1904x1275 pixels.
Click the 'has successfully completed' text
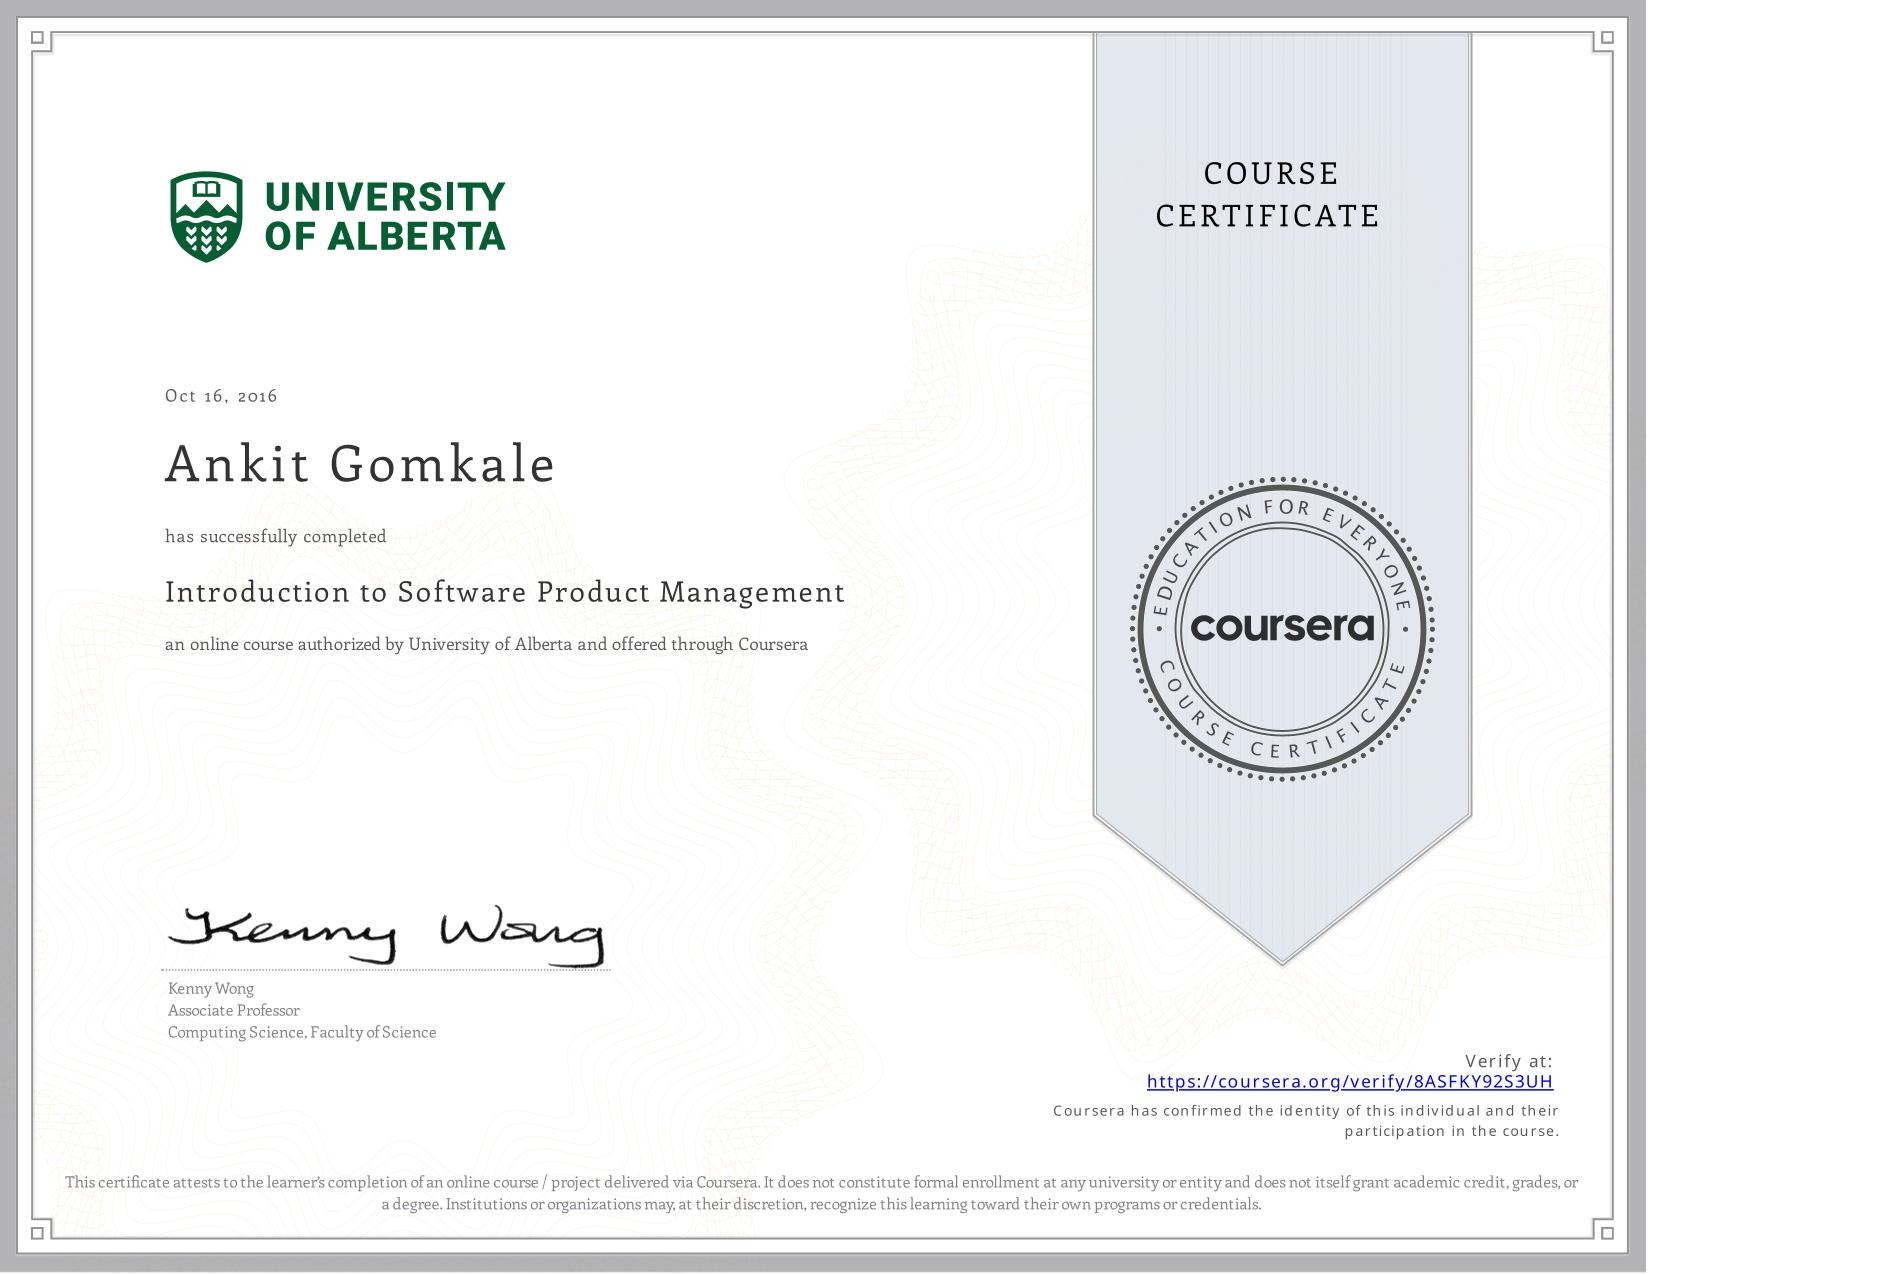[x=276, y=537]
